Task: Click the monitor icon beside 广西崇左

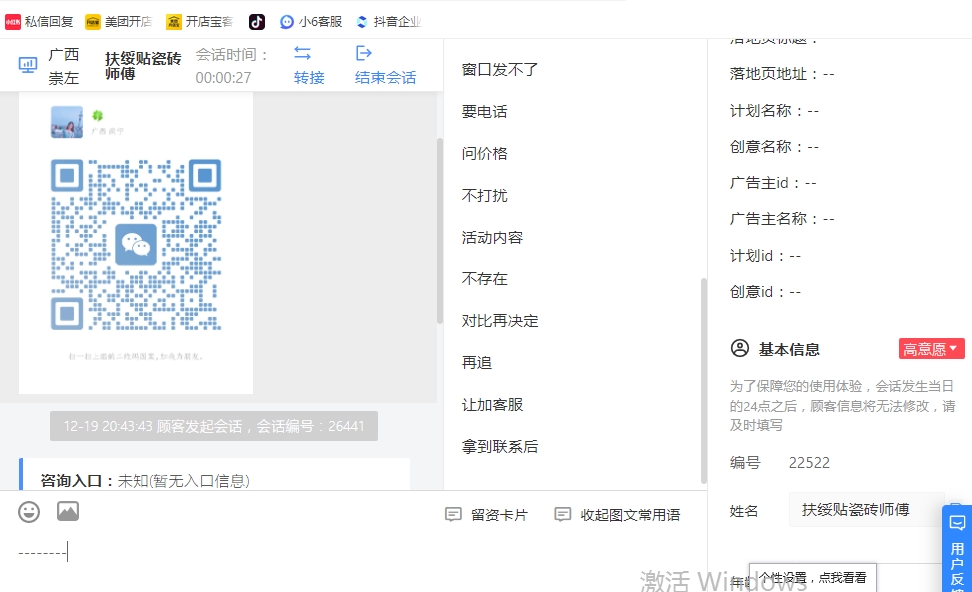Action: coord(28,65)
